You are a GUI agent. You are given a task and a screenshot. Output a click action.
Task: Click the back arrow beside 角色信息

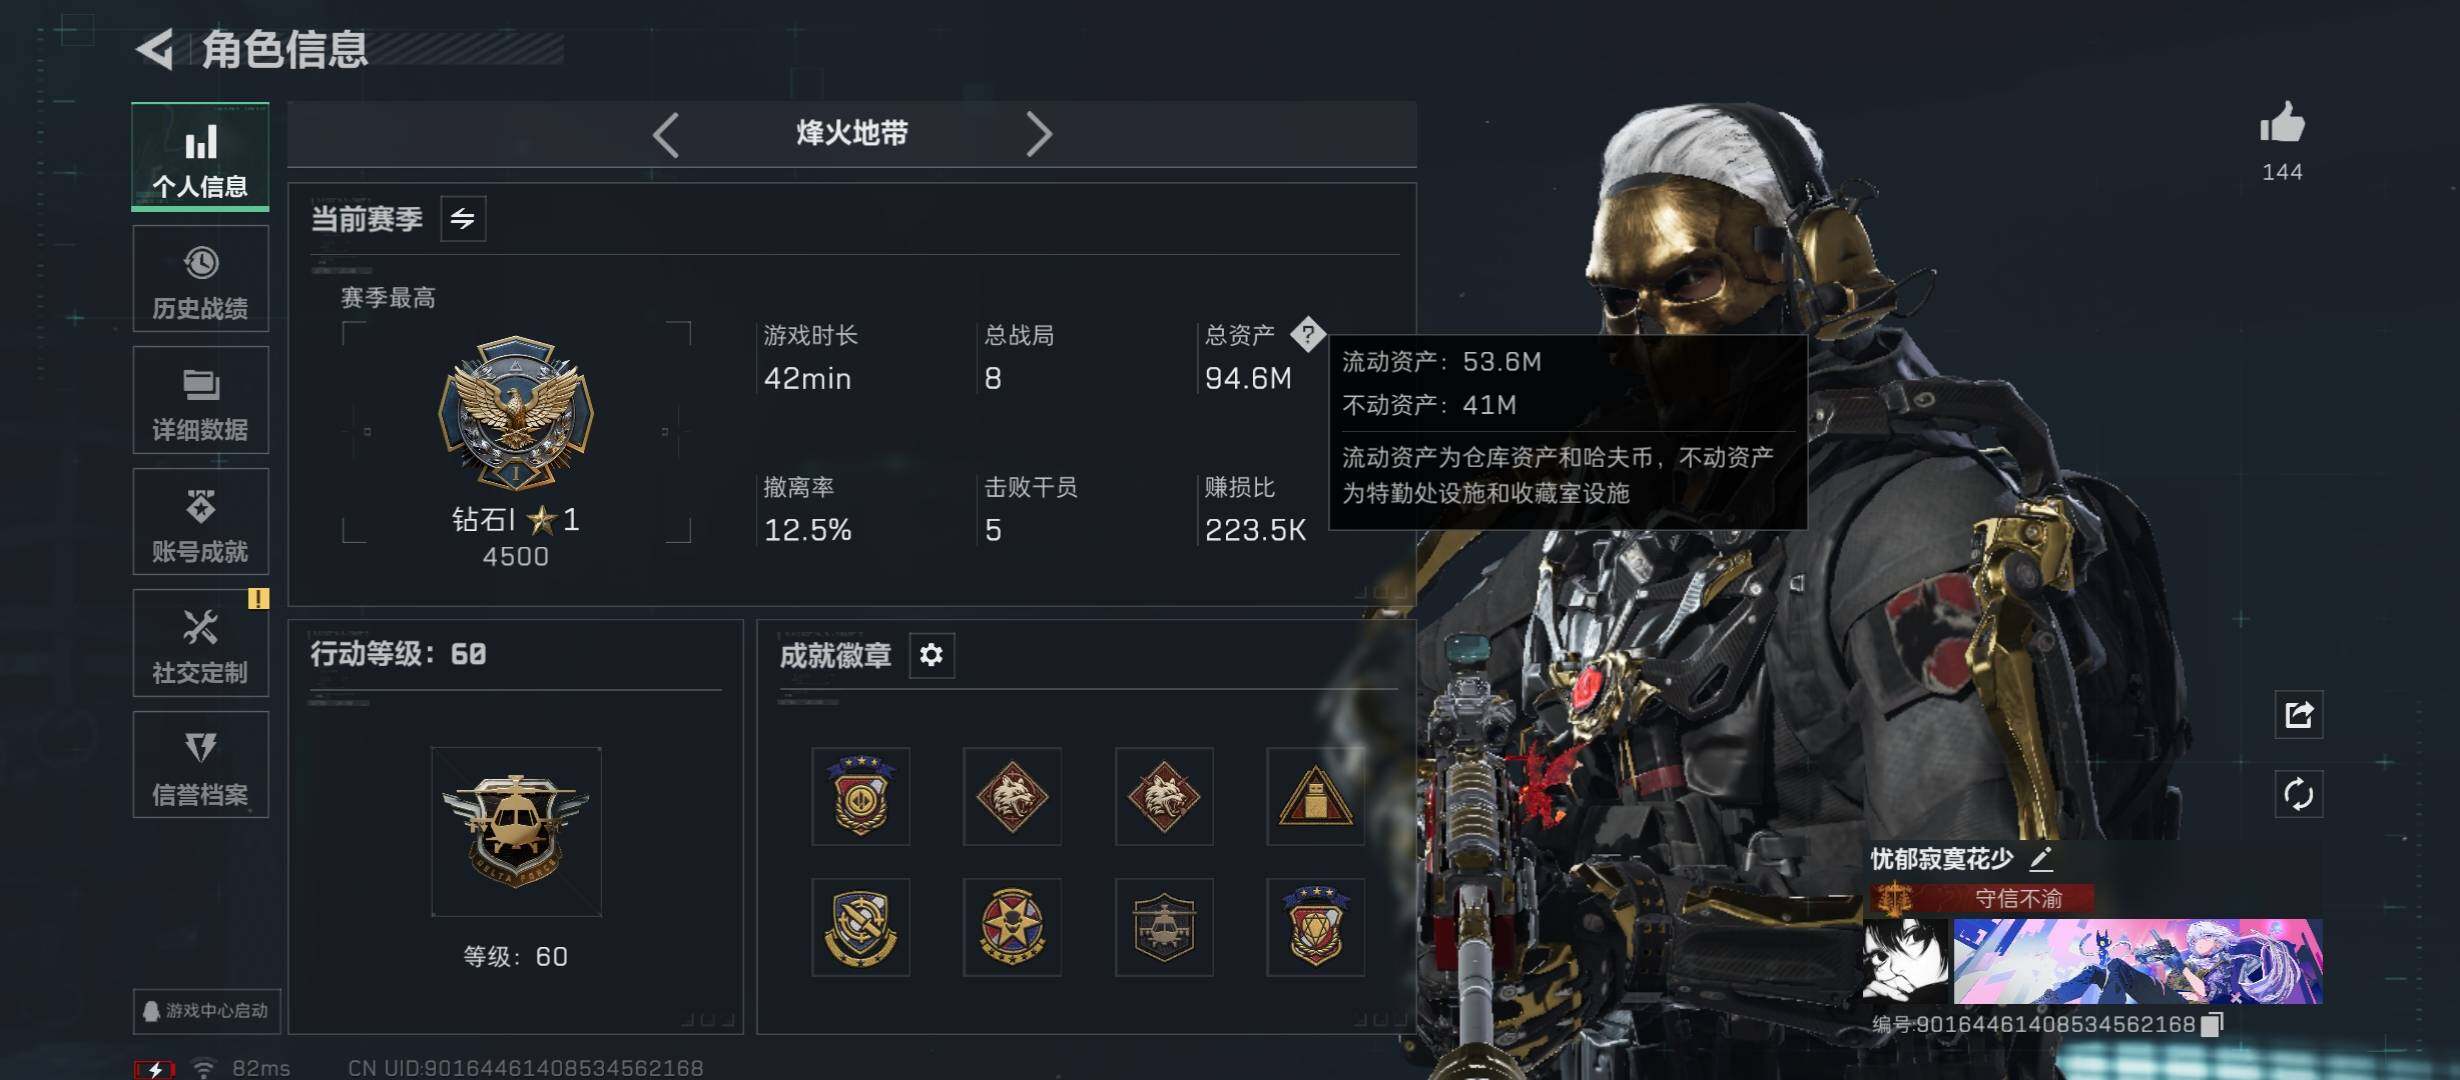156,49
